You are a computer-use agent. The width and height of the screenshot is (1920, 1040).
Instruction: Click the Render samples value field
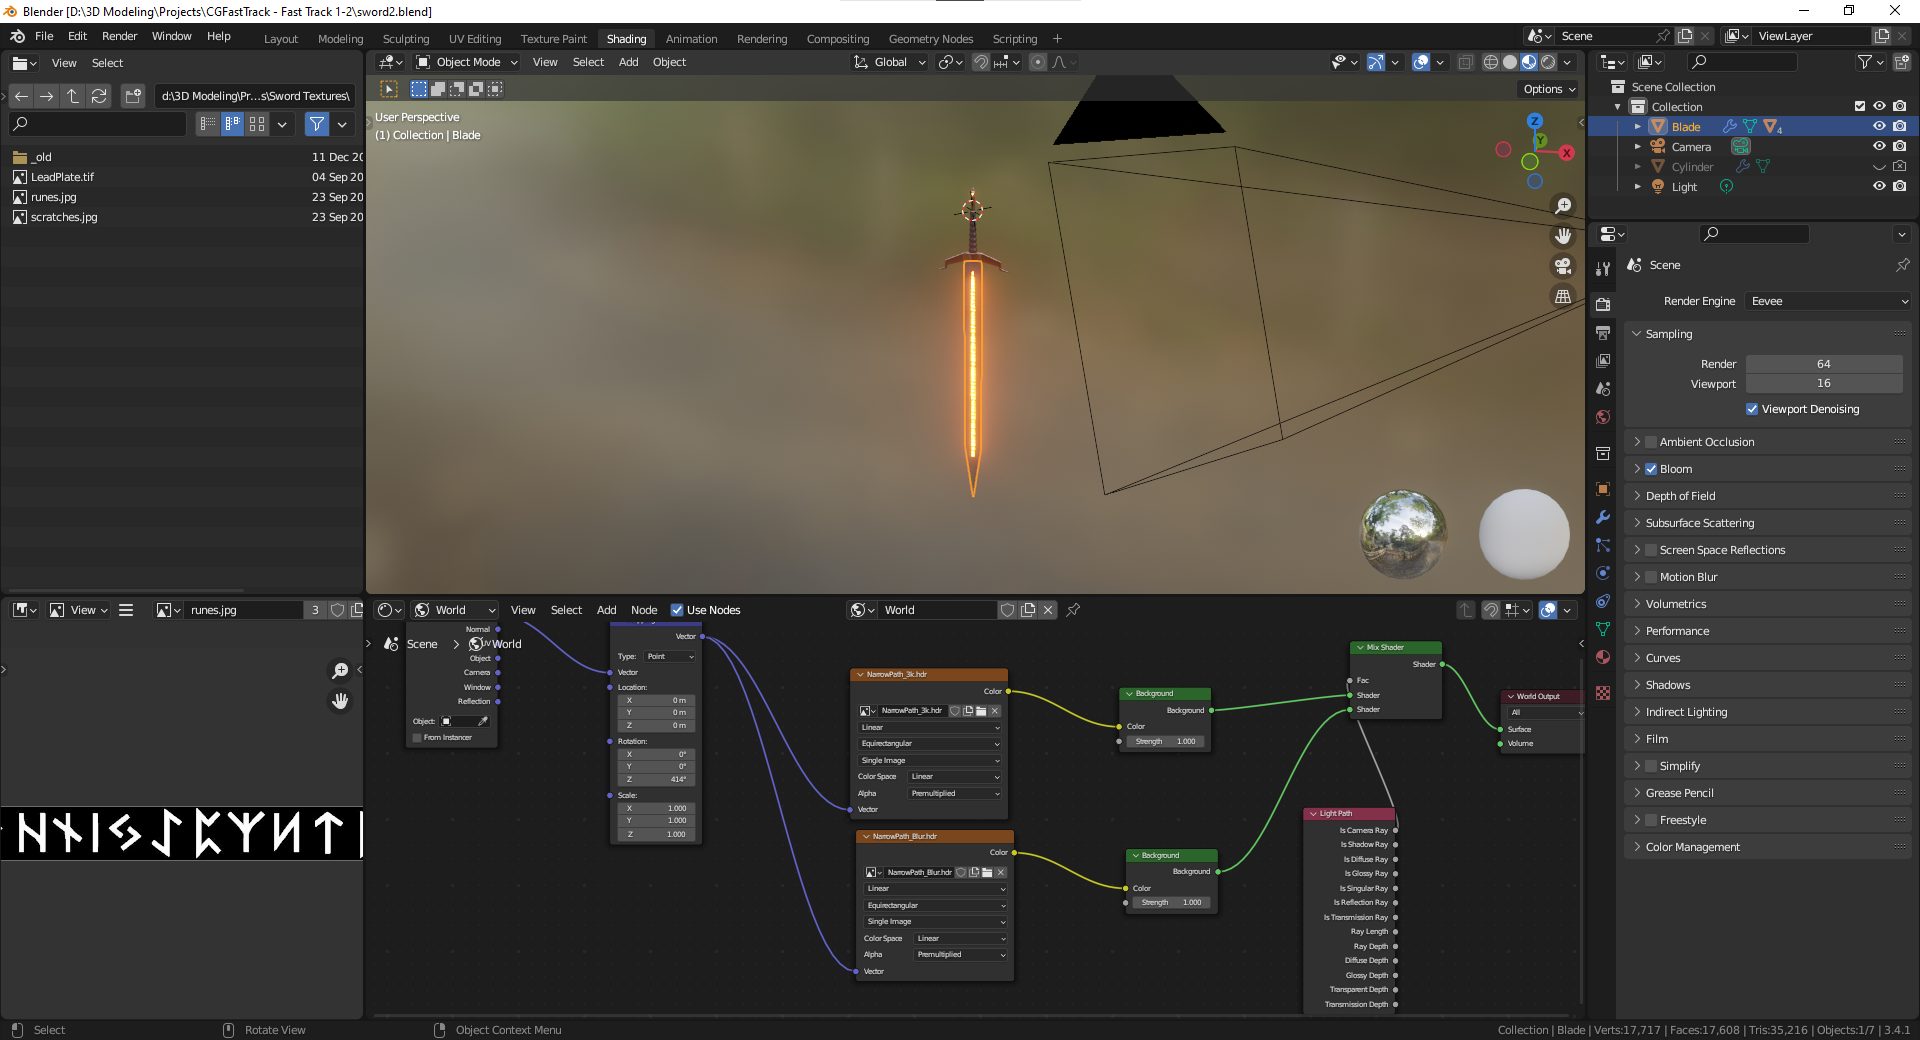click(x=1823, y=364)
